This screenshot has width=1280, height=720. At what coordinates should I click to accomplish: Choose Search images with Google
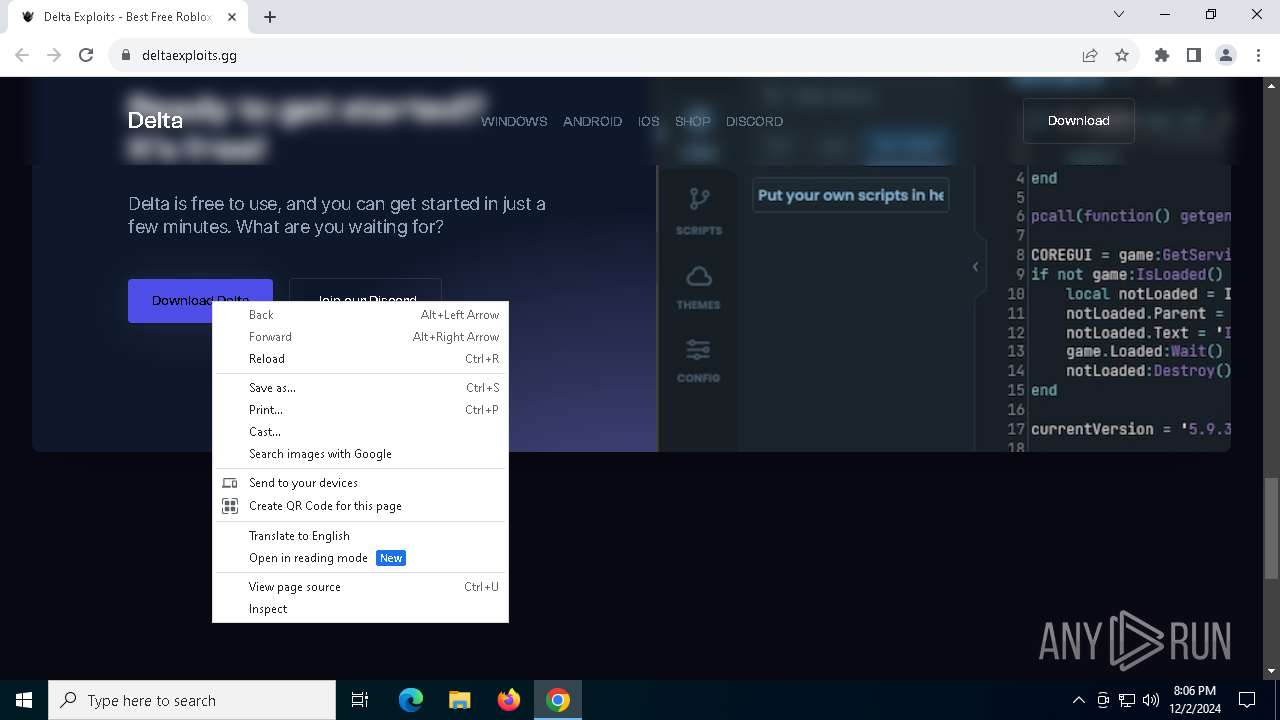click(360, 454)
